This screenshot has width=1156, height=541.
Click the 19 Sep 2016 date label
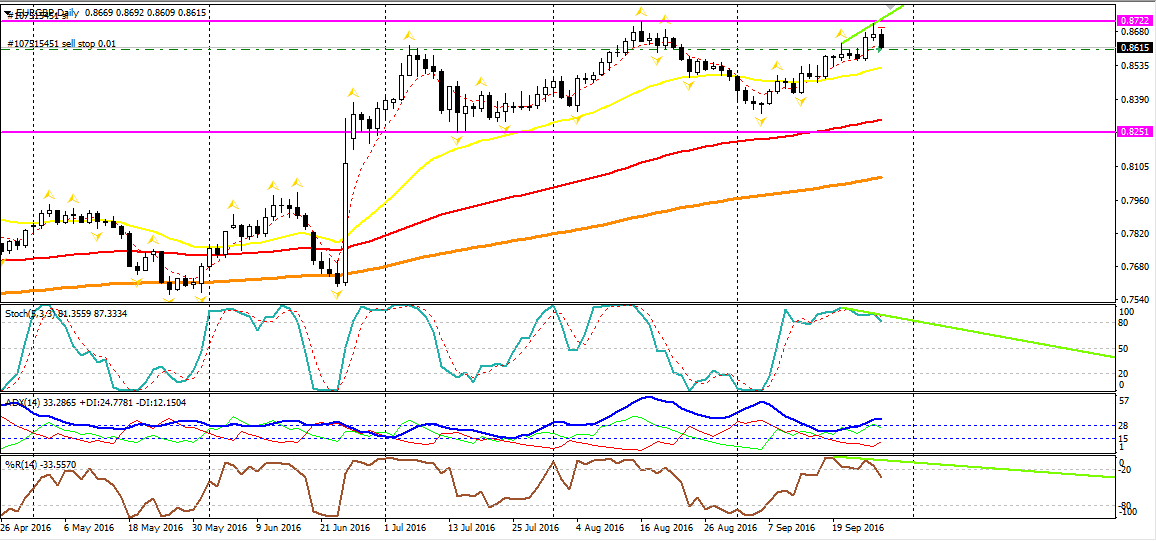(858, 528)
